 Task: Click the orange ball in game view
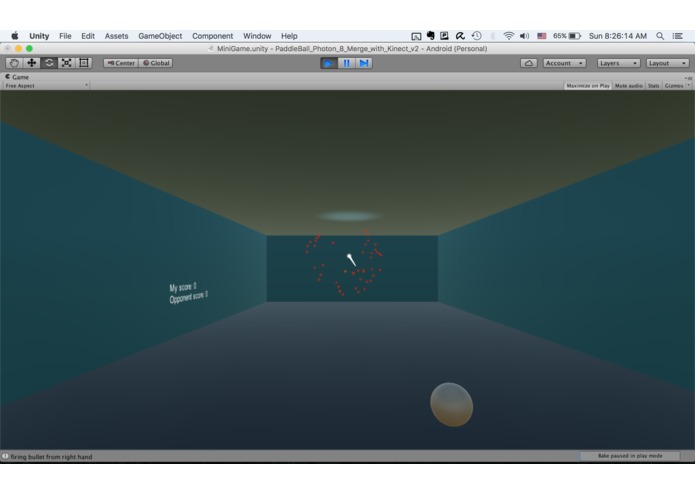[x=452, y=405]
